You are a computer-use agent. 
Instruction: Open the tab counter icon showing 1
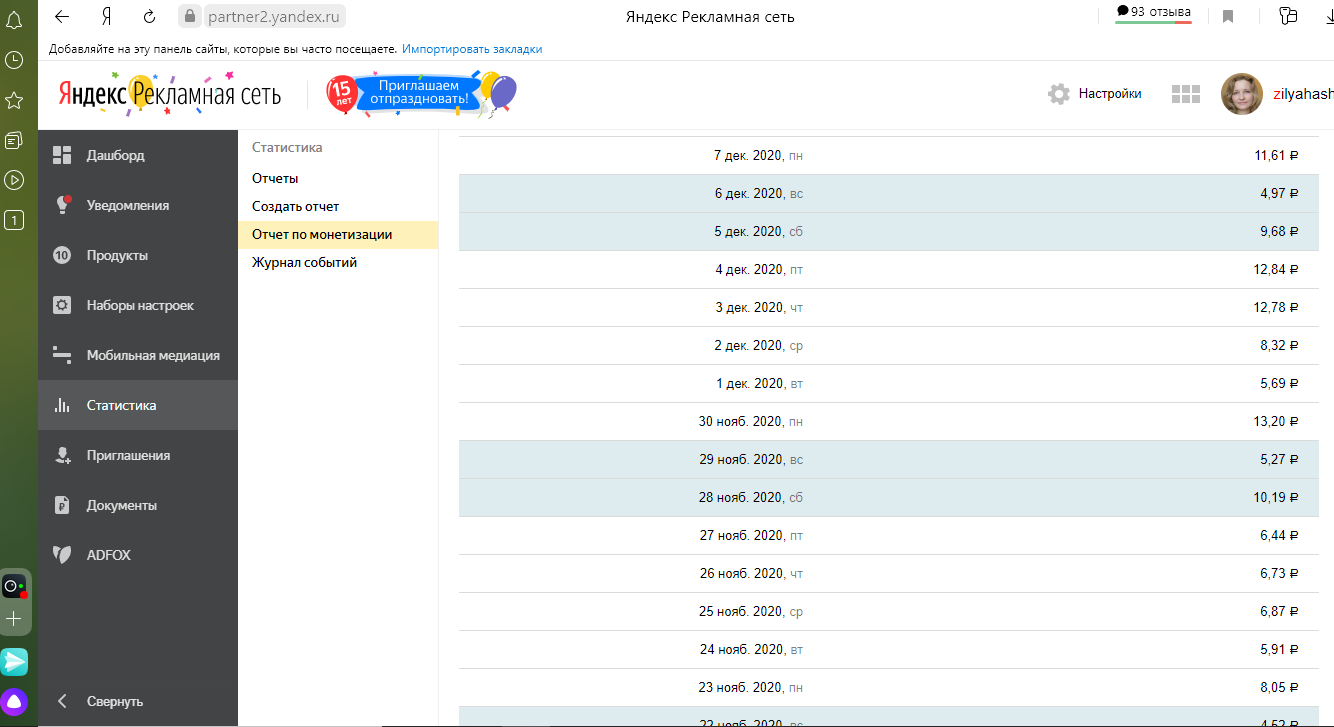click(14, 220)
